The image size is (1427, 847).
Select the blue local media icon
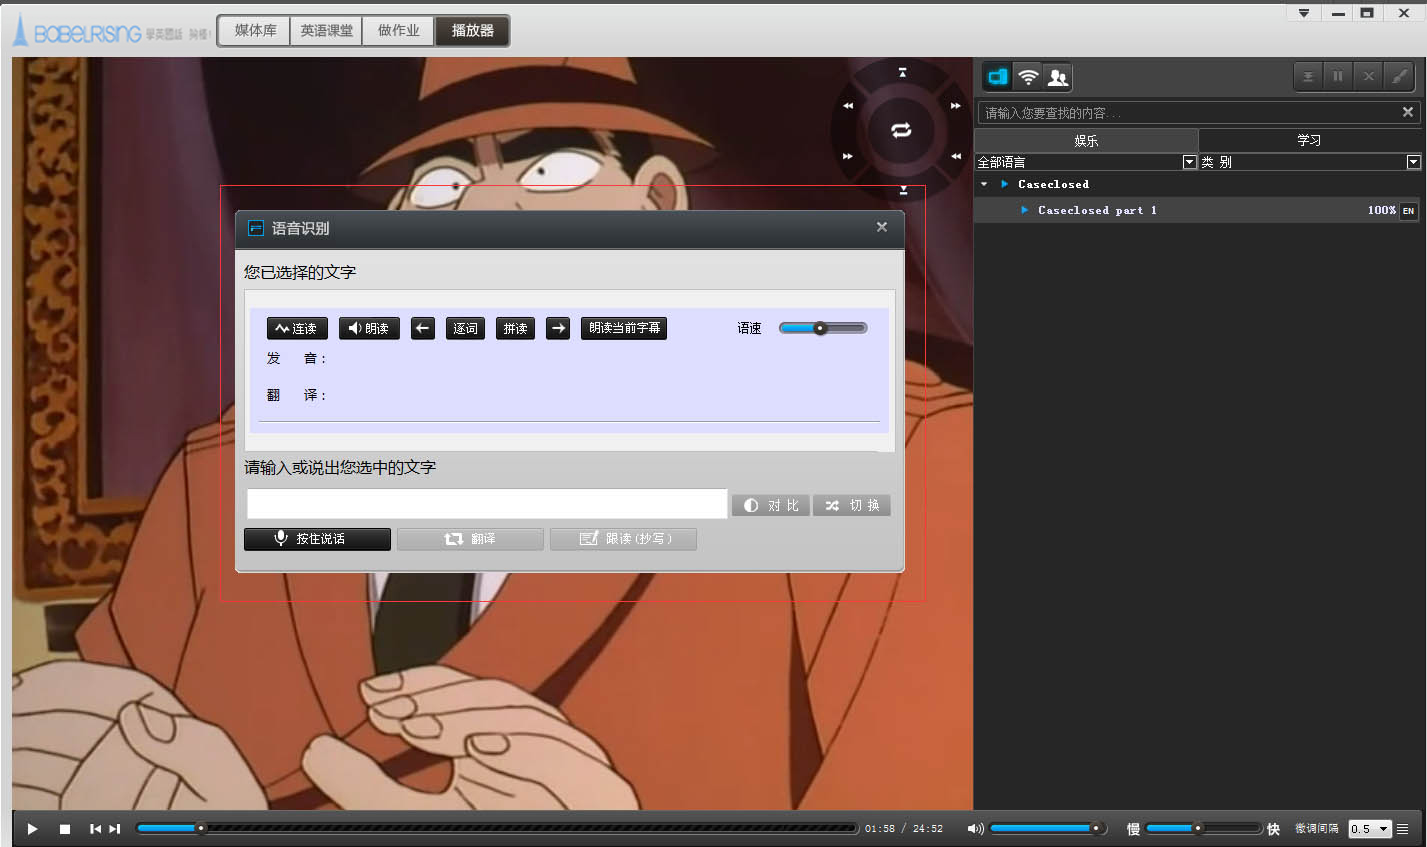coord(998,77)
